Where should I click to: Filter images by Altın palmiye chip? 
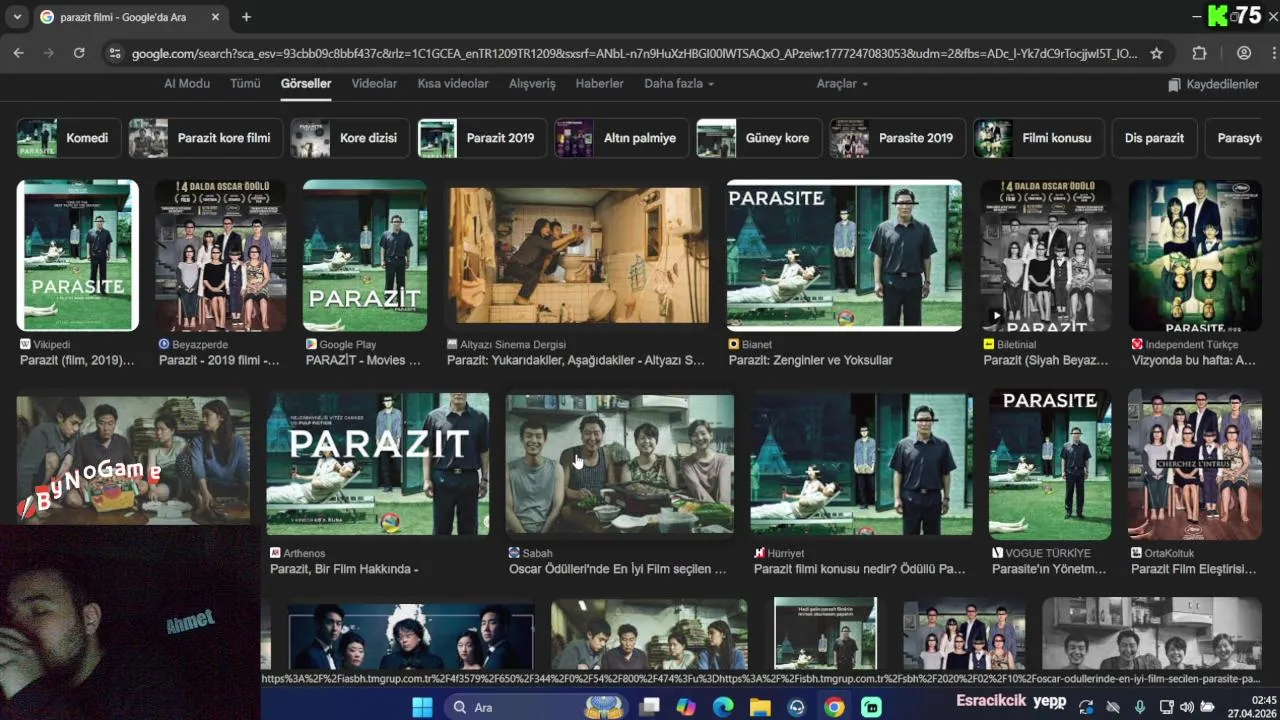[x=621, y=138]
